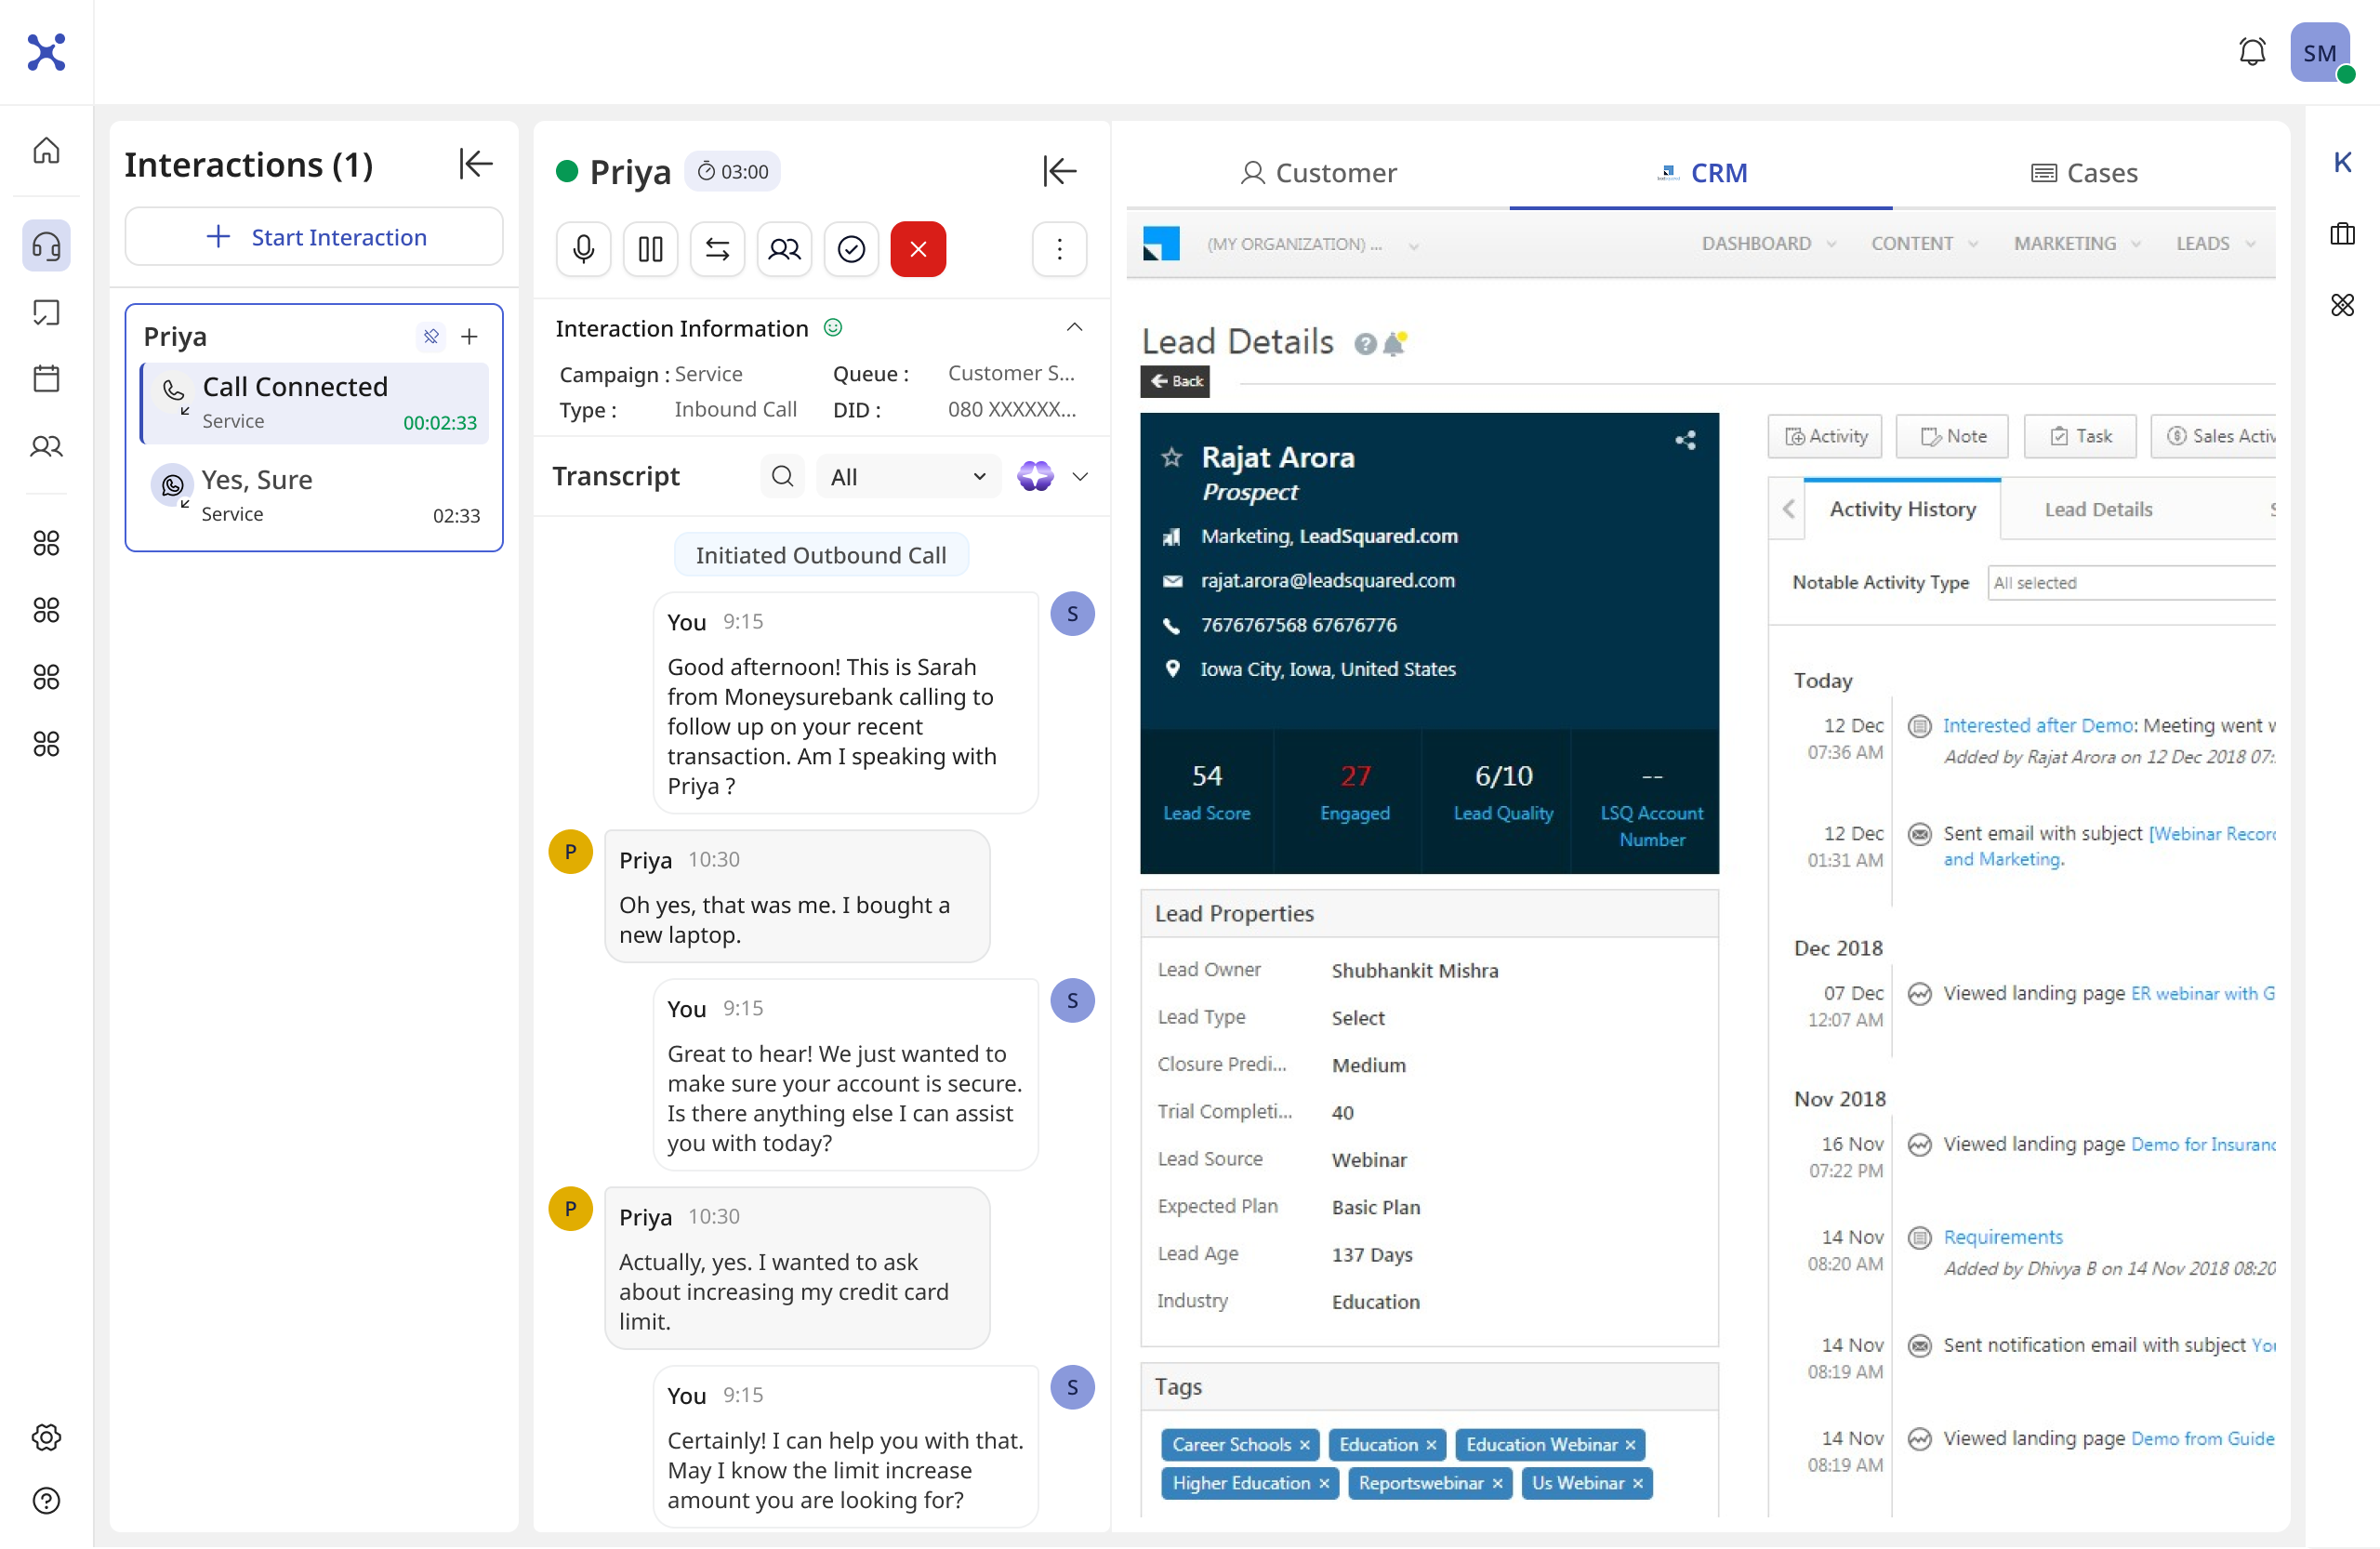
Task: Open the briefcase icon in right sidebar
Action: coord(2342,234)
